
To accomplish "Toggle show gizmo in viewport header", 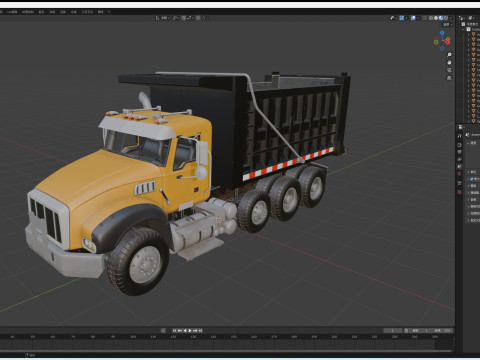I will pos(402,18).
